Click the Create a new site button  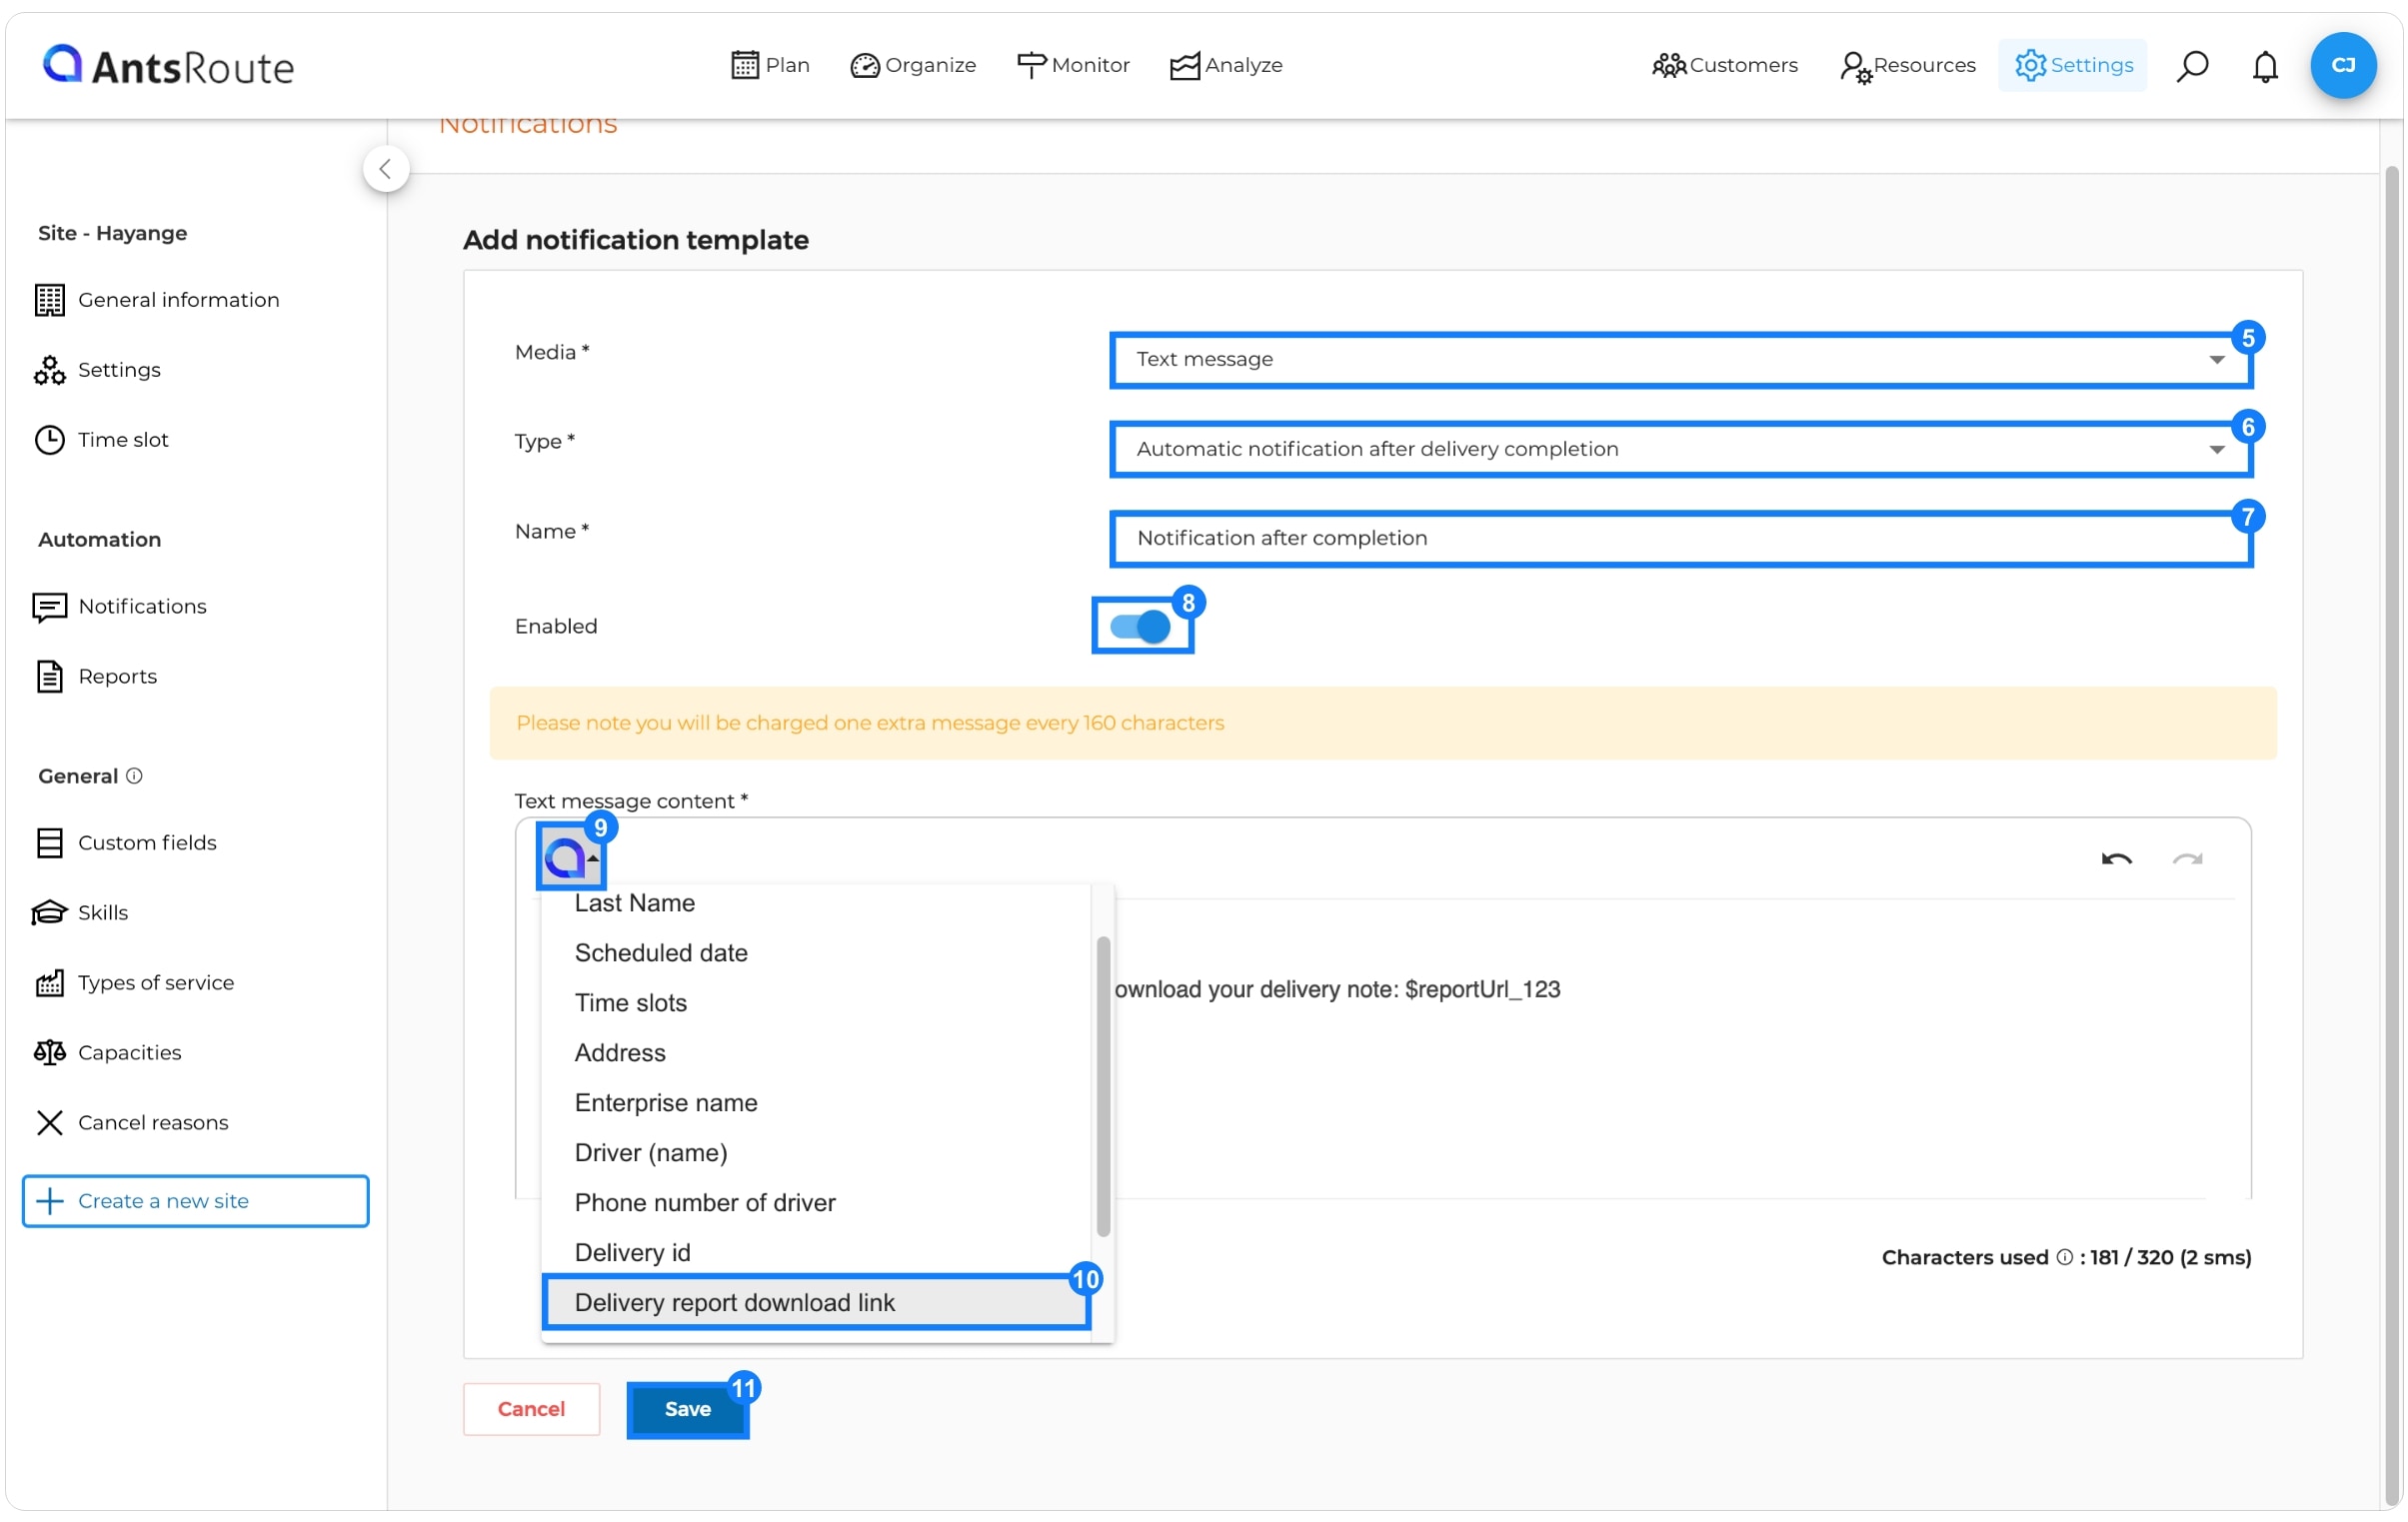coord(196,1201)
